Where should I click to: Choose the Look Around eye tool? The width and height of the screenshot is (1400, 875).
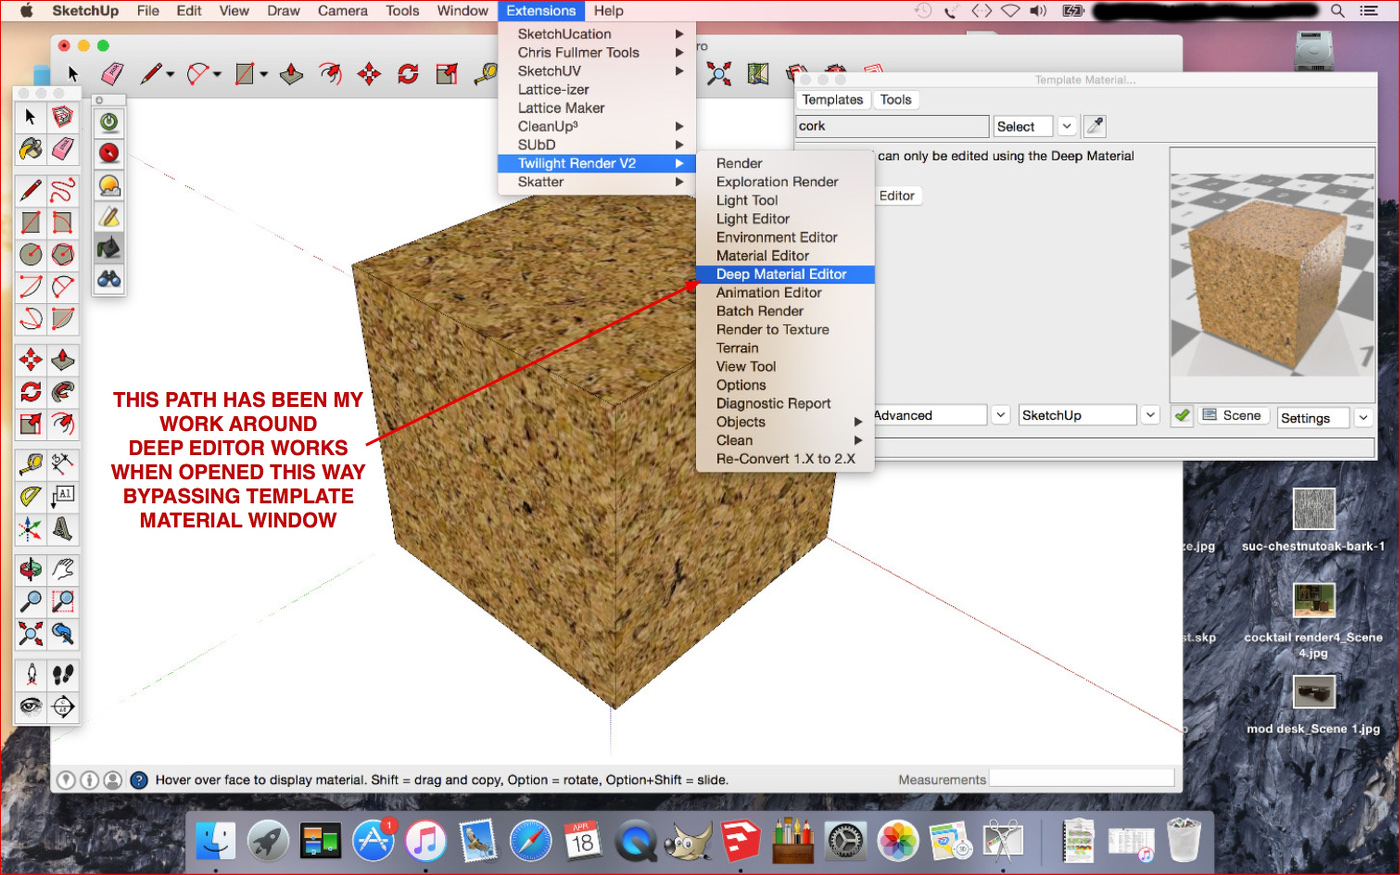click(31, 706)
